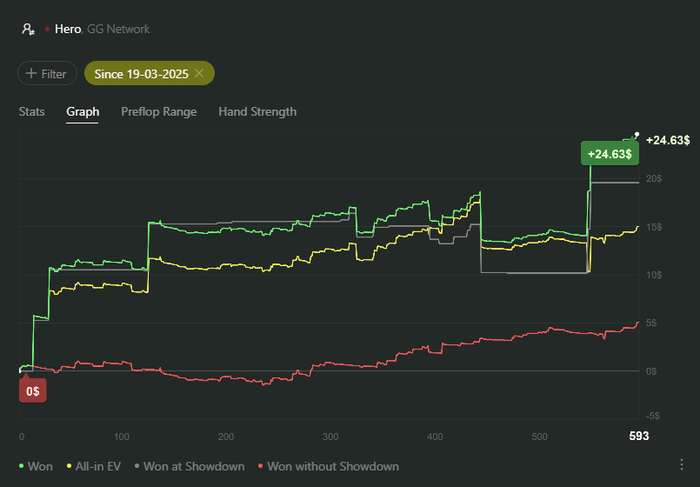Switch to the Stats tab

point(32,112)
